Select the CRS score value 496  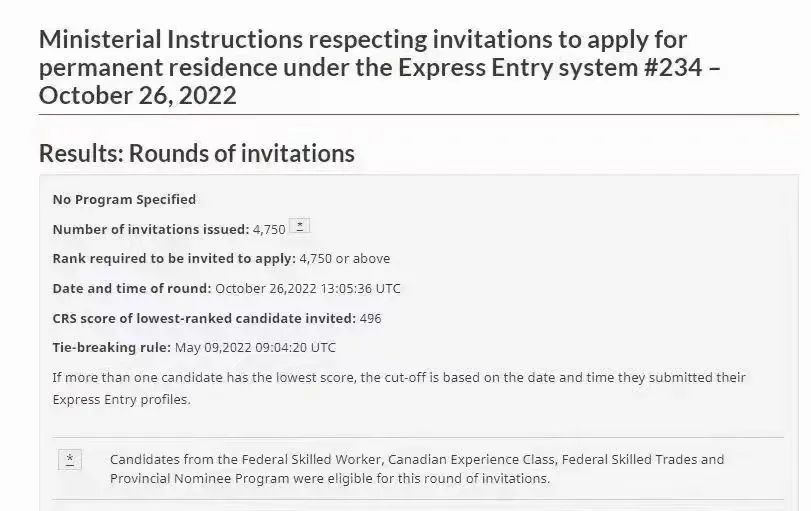pos(370,318)
